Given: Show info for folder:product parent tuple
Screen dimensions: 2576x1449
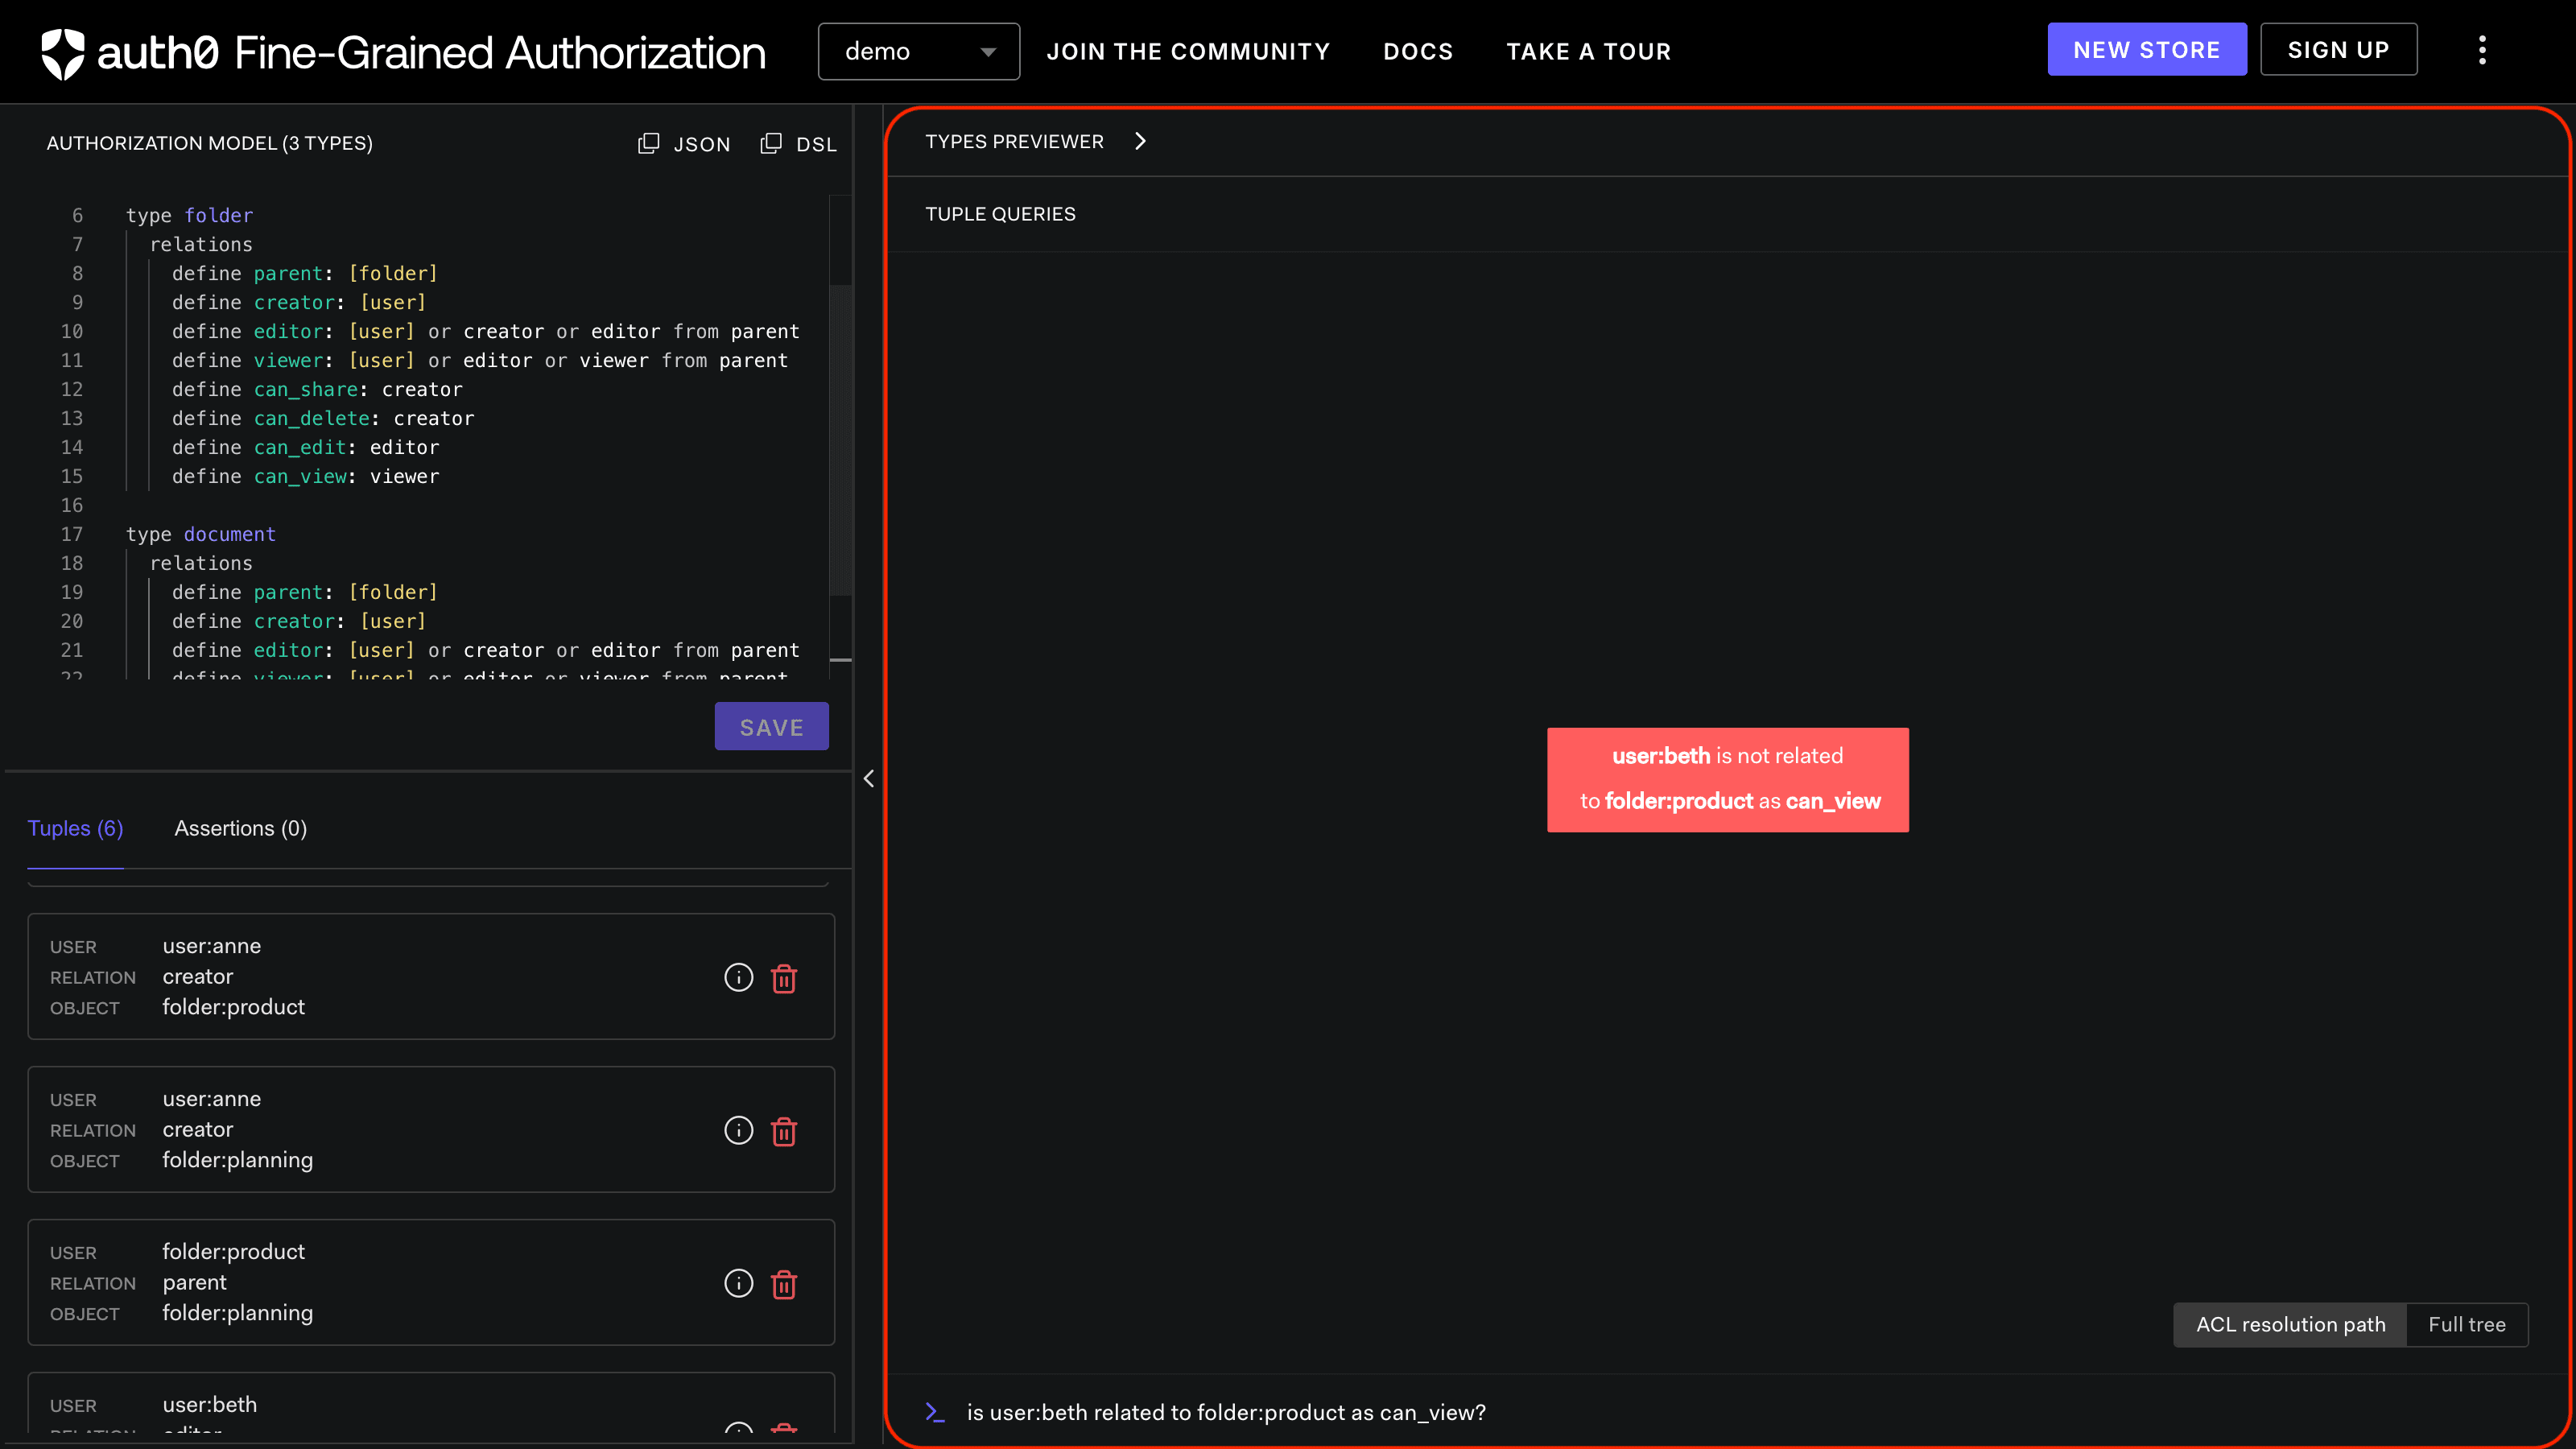Looking at the screenshot, I should pyautogui.click(x=738, y=1283).
